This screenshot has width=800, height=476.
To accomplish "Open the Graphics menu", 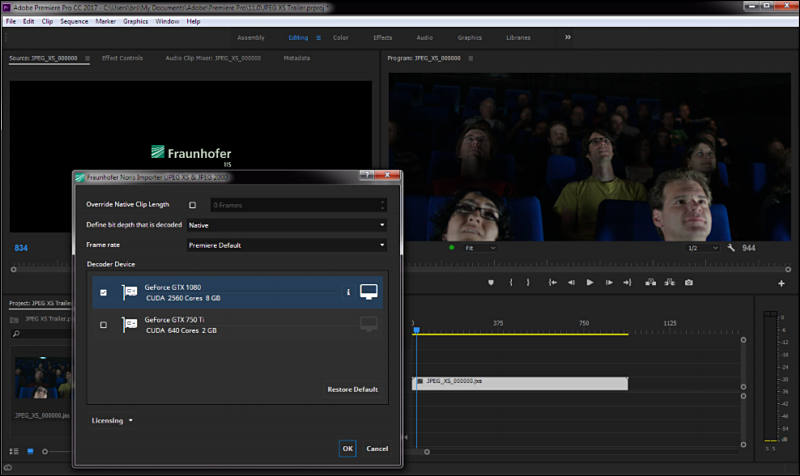I will pos(135,21).
